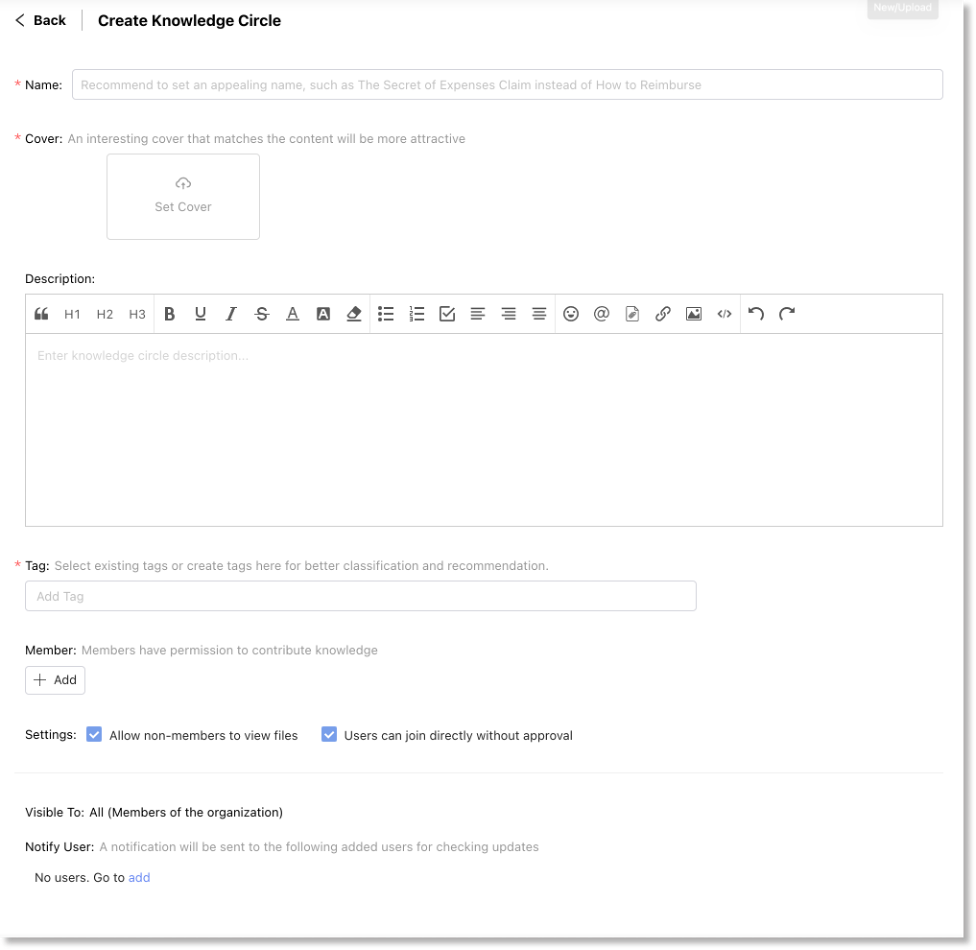Viewport: 976px width, 950px height.
Task: Uncheck Allow non-members to view files
Action: [x=94, y=735]
